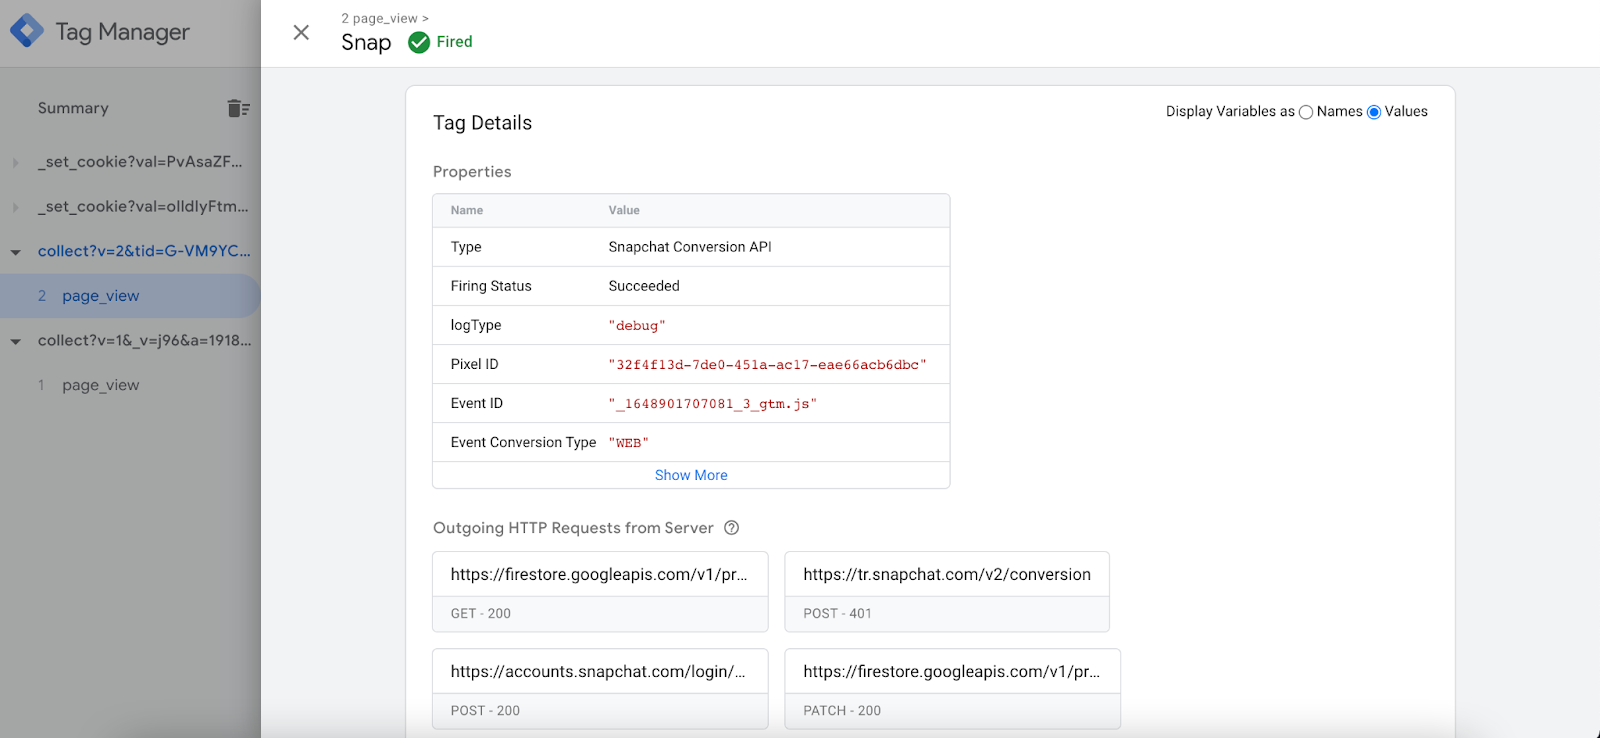The height and width of the screenshot is (738, 1600).
Task: Click the Snapchat Conversion API type value
Action: click(690, 247)
